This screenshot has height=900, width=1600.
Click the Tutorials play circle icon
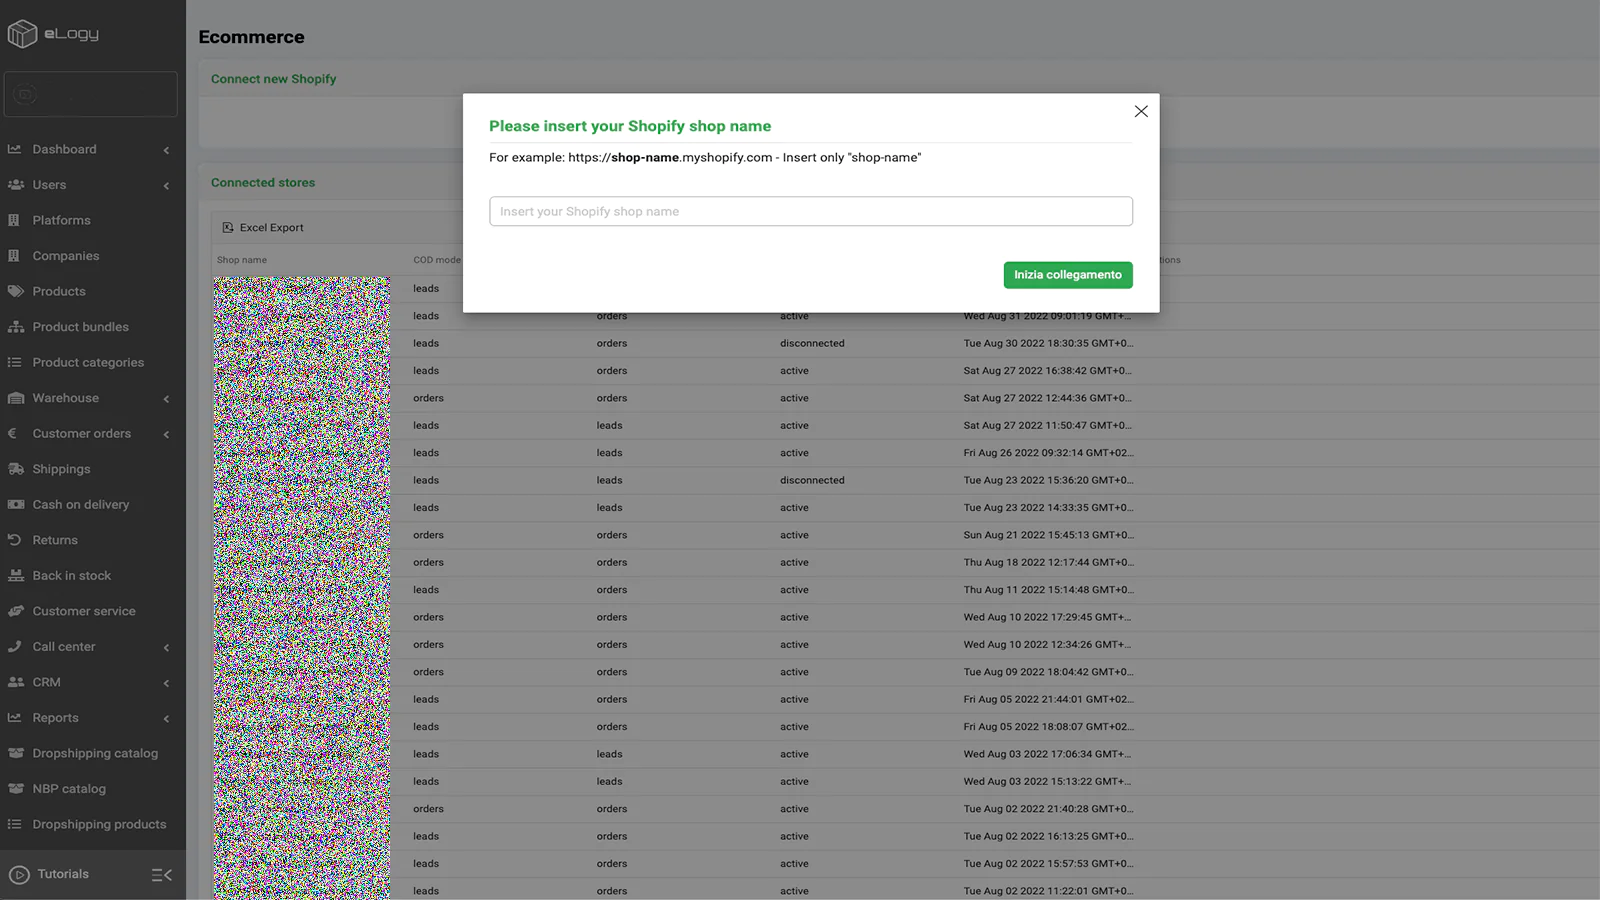(19, 875)
